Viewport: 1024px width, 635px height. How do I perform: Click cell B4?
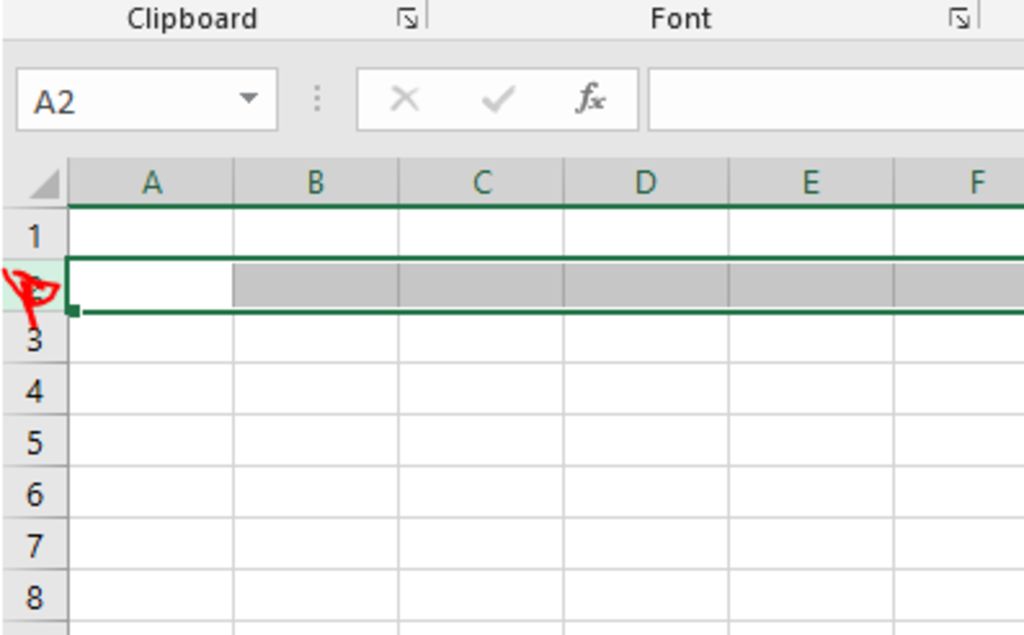[x=315, y=389]
